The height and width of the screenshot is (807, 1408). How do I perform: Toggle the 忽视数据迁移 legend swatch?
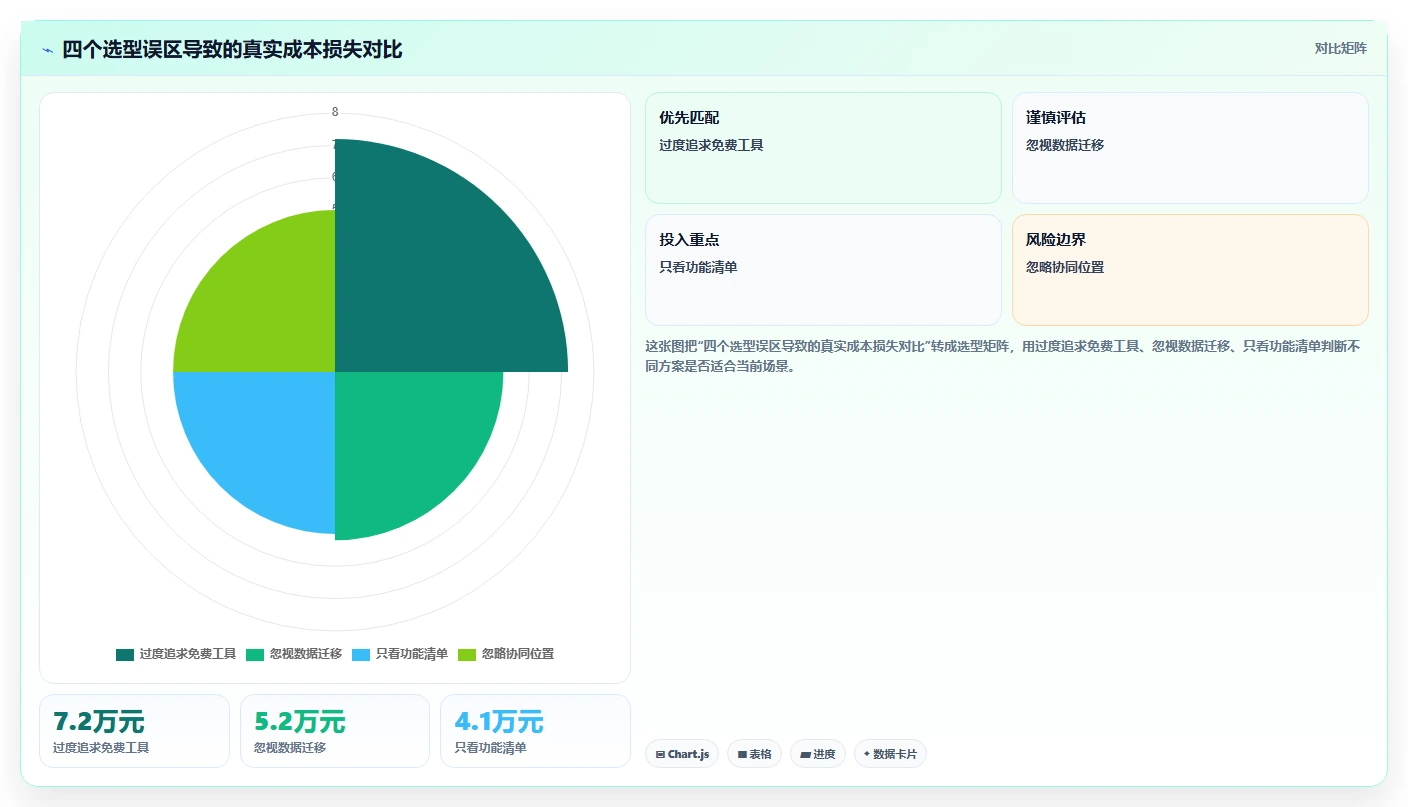[x=255, y=654]
